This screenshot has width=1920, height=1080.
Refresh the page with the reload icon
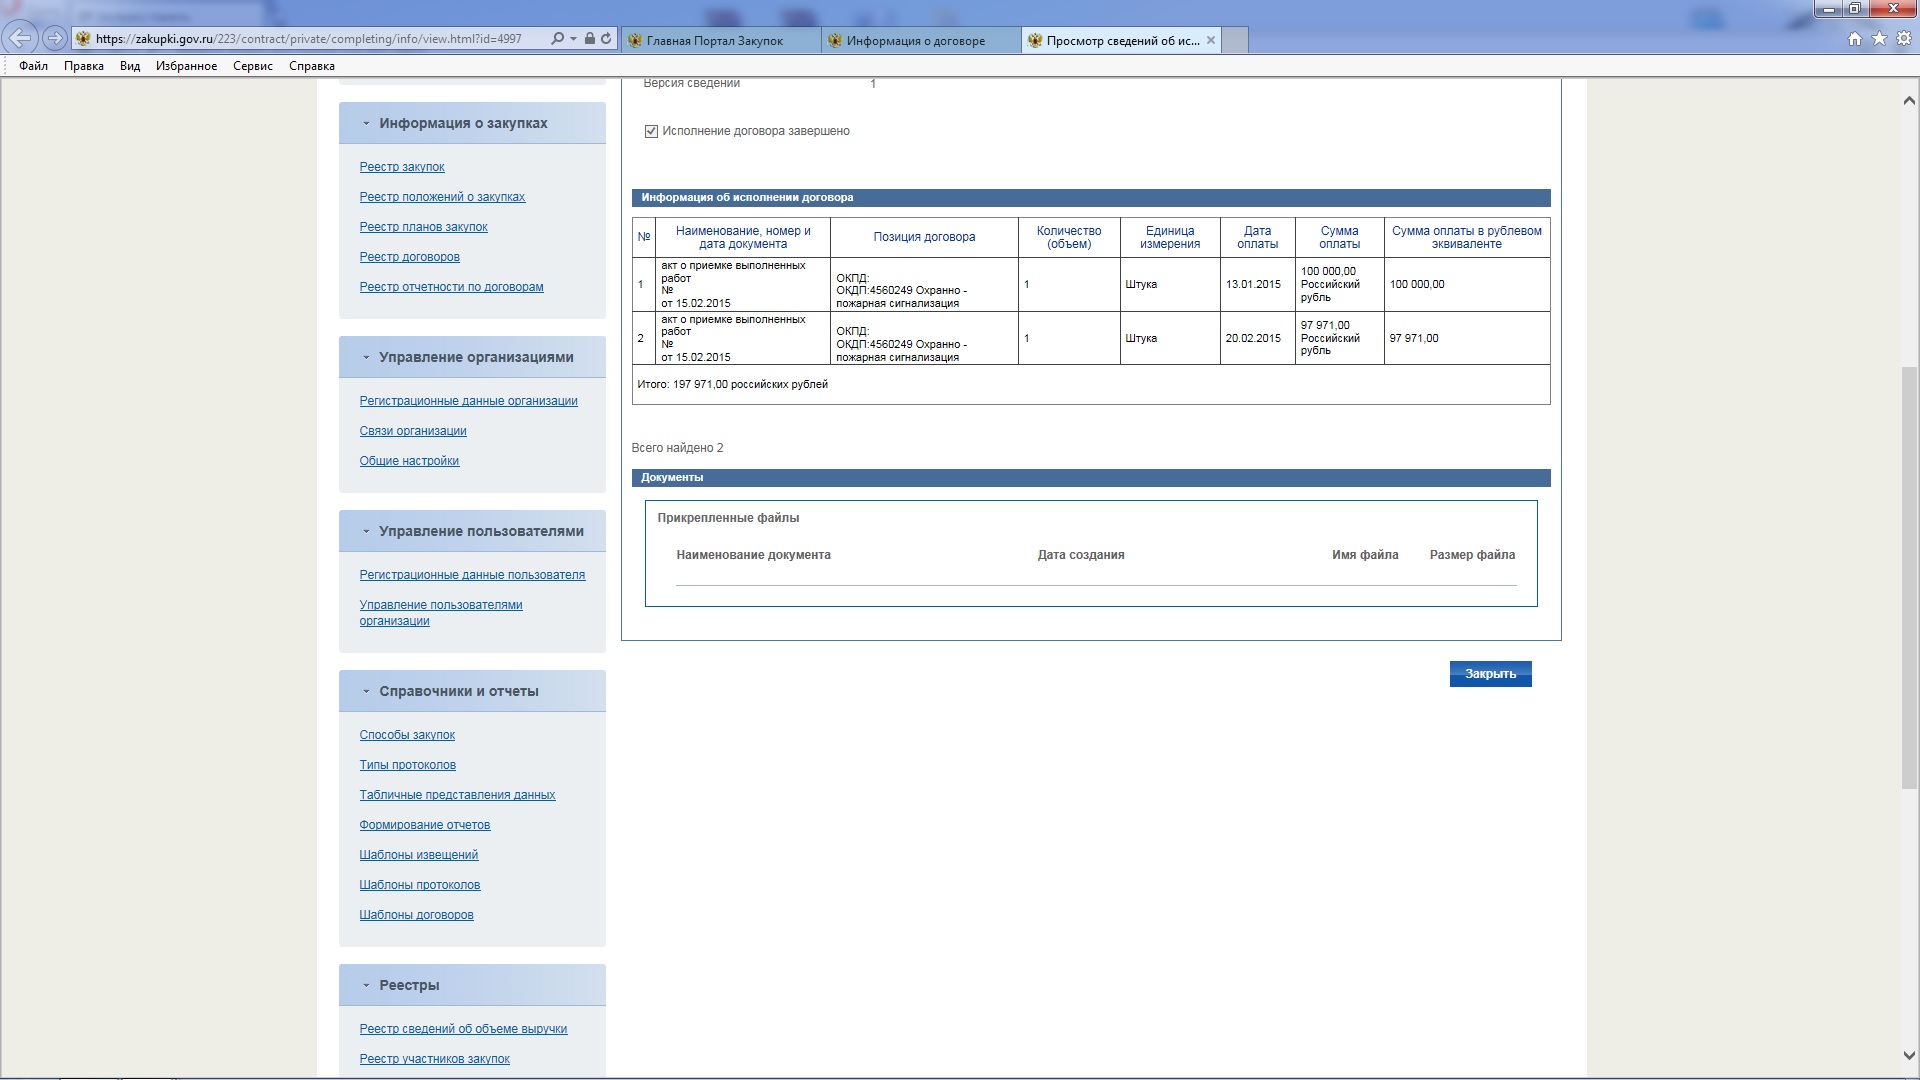(x=606, y=39)
